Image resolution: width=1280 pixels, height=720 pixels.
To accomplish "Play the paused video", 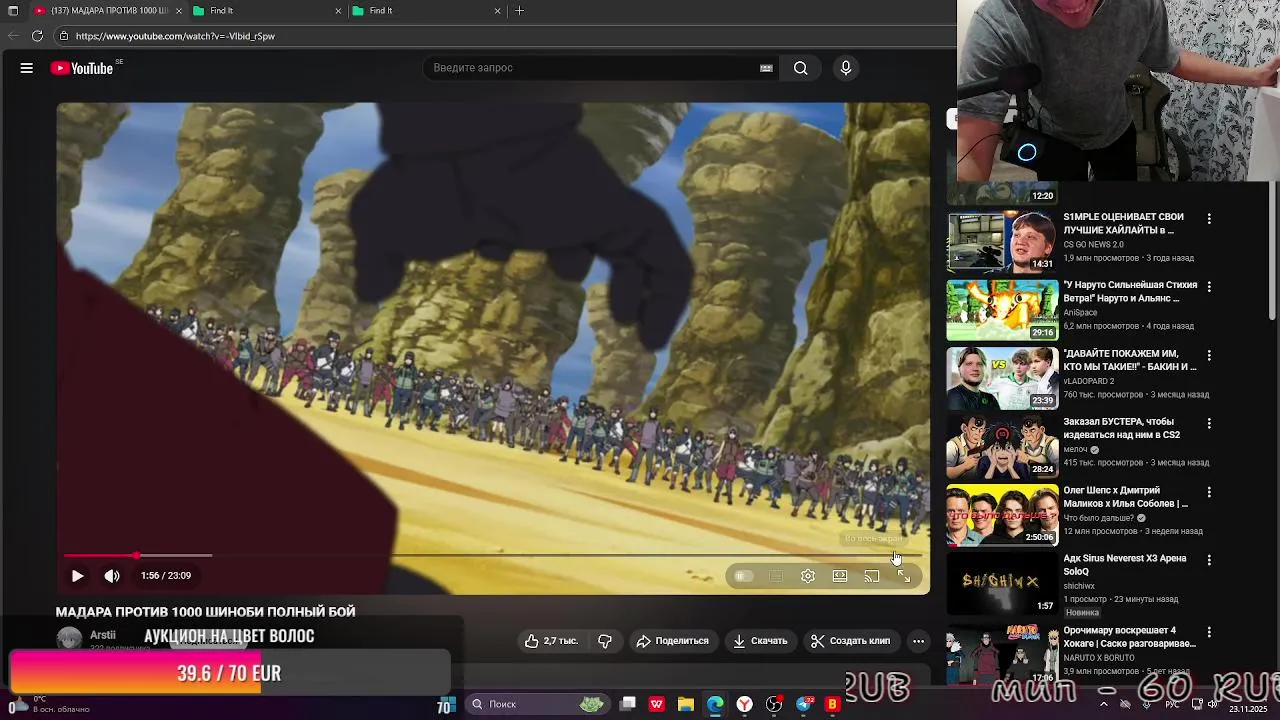I will (x=77, y=576).
